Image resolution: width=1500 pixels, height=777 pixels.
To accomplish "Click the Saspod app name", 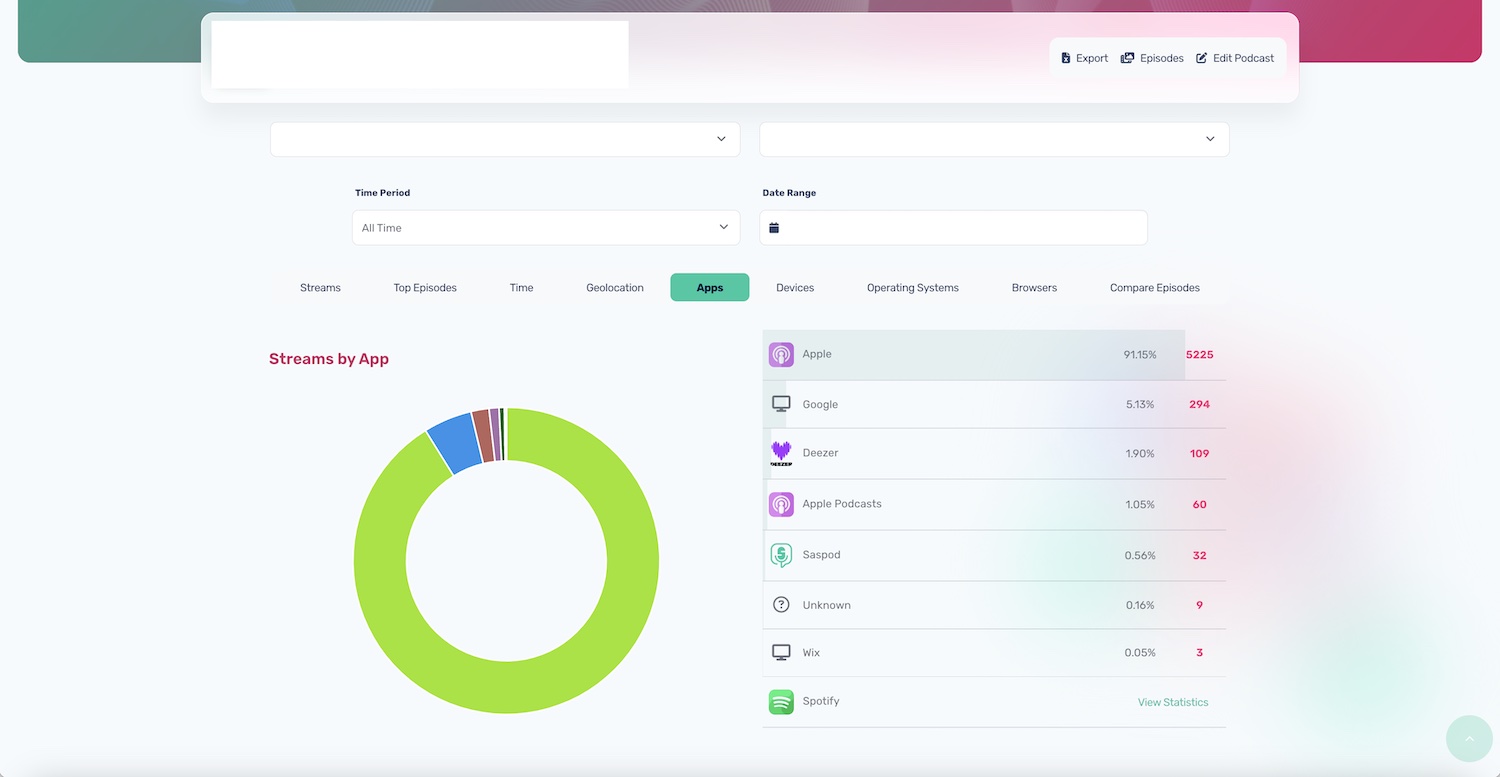I will pos(821,555).
